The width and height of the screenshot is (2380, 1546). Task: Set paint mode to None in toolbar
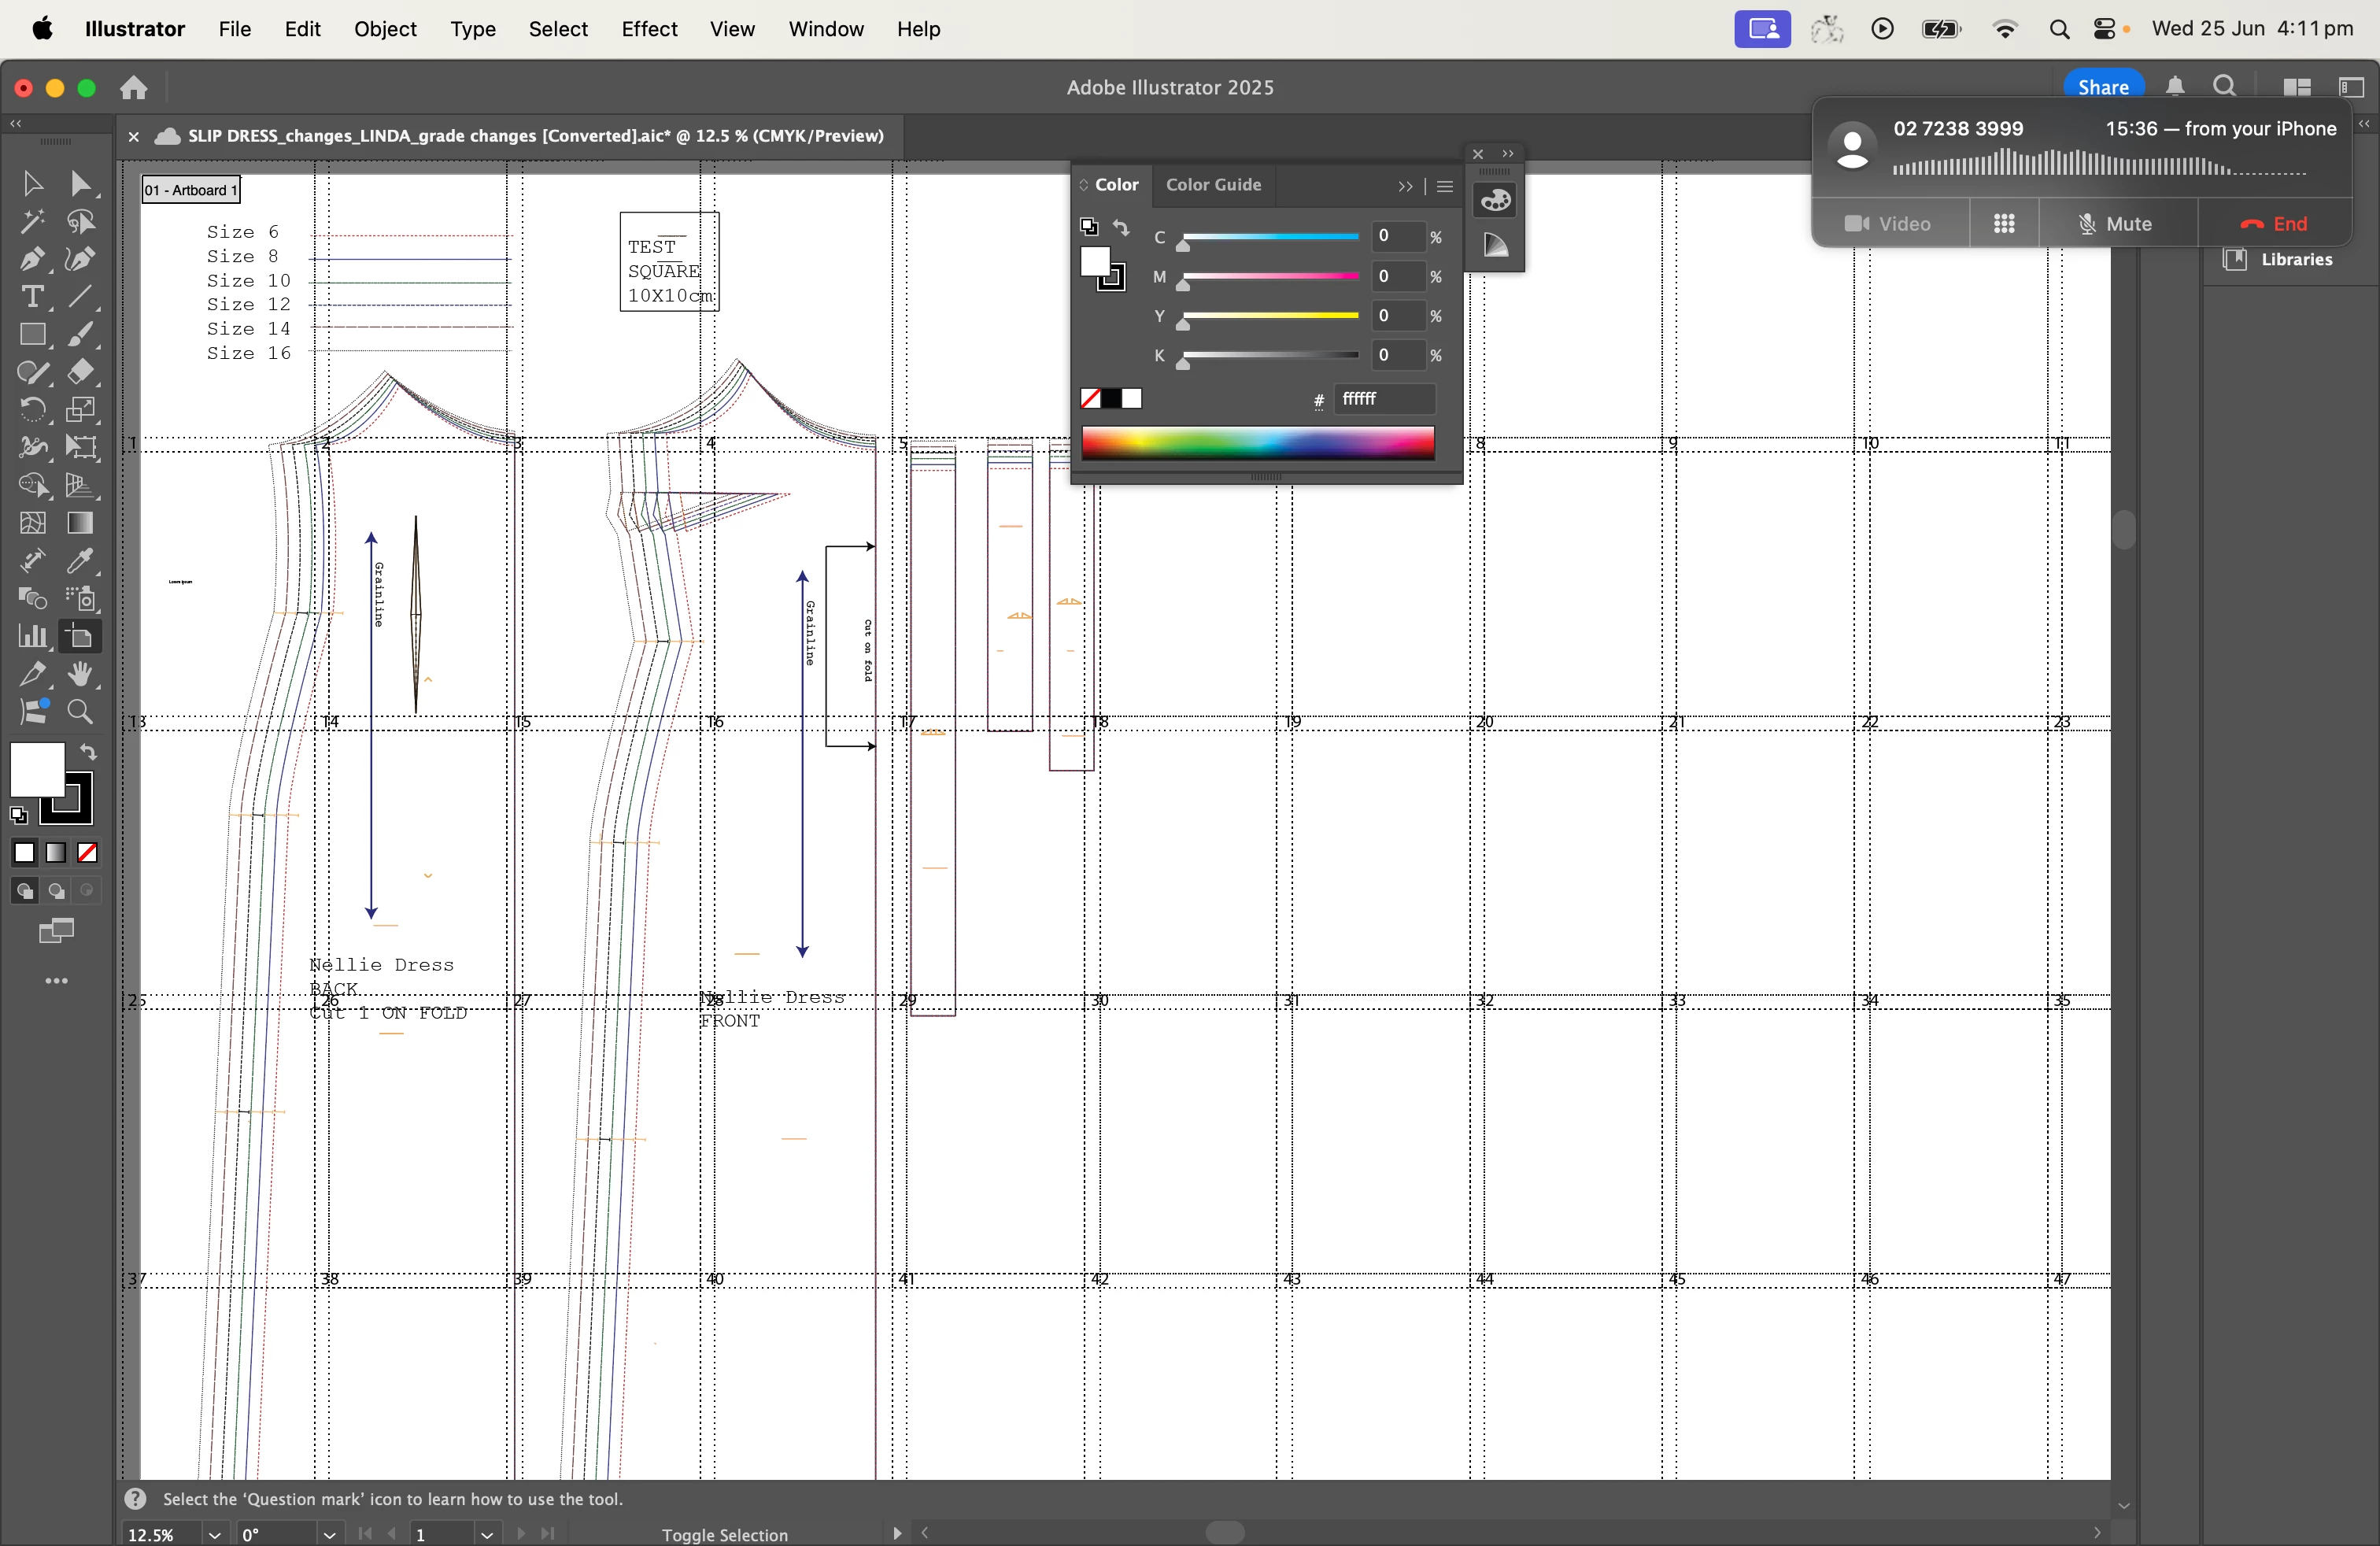pos(88,853)
